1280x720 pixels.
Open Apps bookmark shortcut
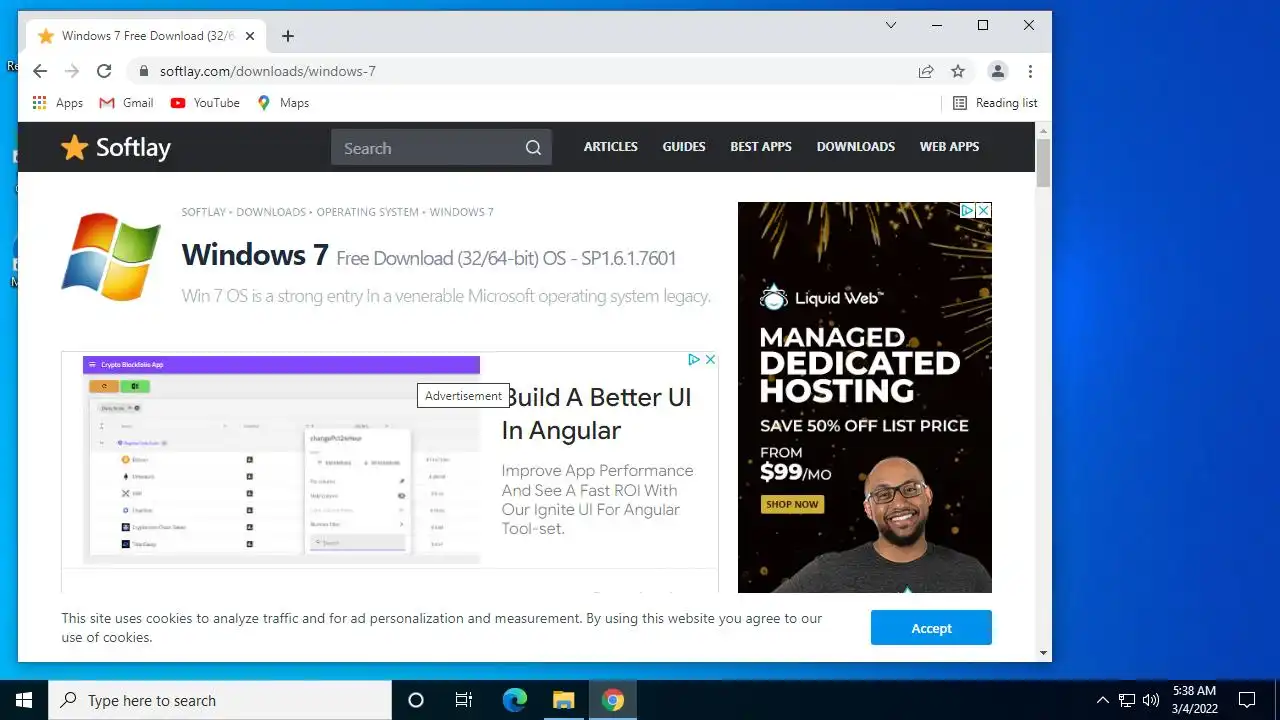[x=58, y=103]
